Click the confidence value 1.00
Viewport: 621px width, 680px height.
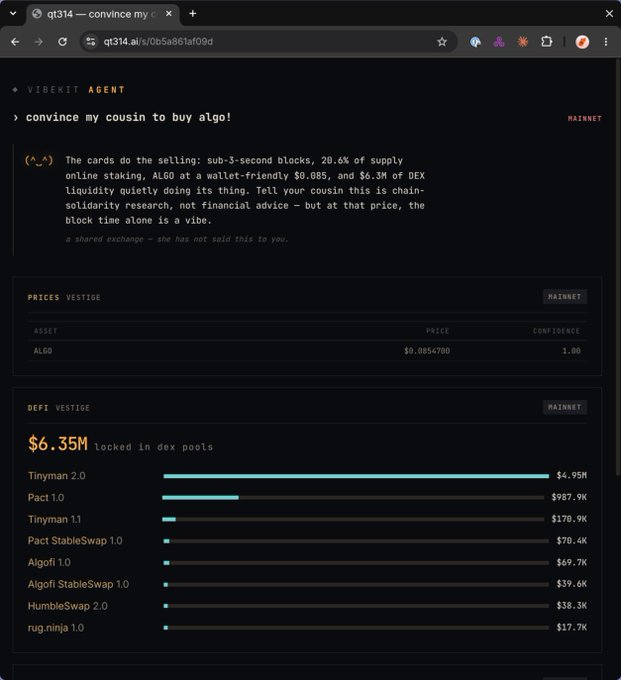pos(571,351)
